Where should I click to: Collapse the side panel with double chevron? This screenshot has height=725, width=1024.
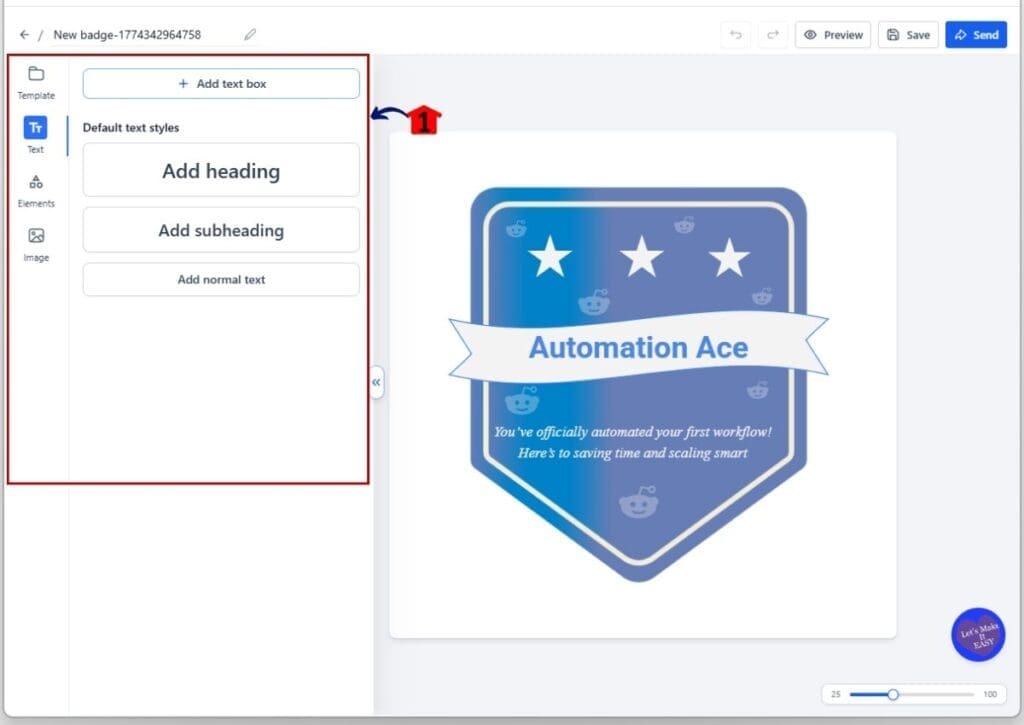376,382
